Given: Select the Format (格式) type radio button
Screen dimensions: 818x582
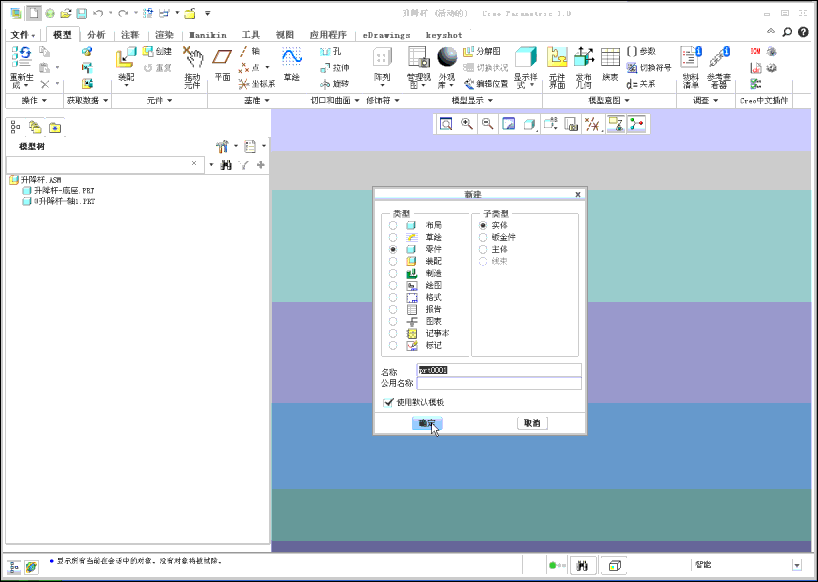Looking at the screenshot, I should click(393, 297).
